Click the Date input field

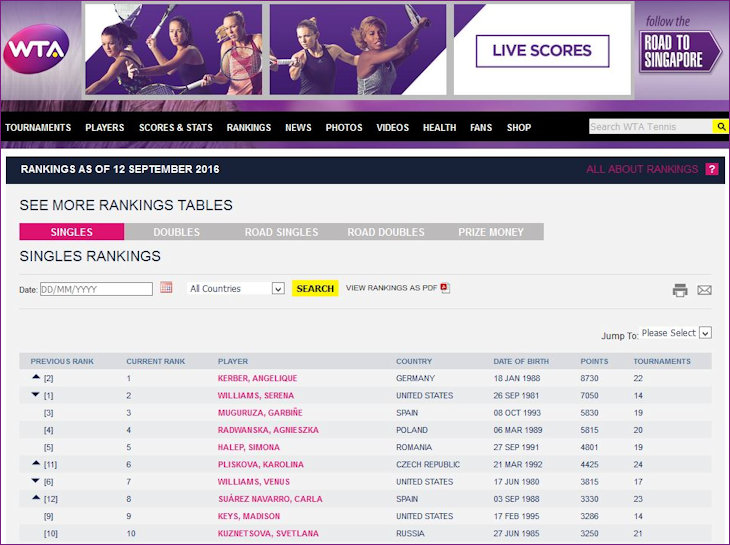coord(96,289)
